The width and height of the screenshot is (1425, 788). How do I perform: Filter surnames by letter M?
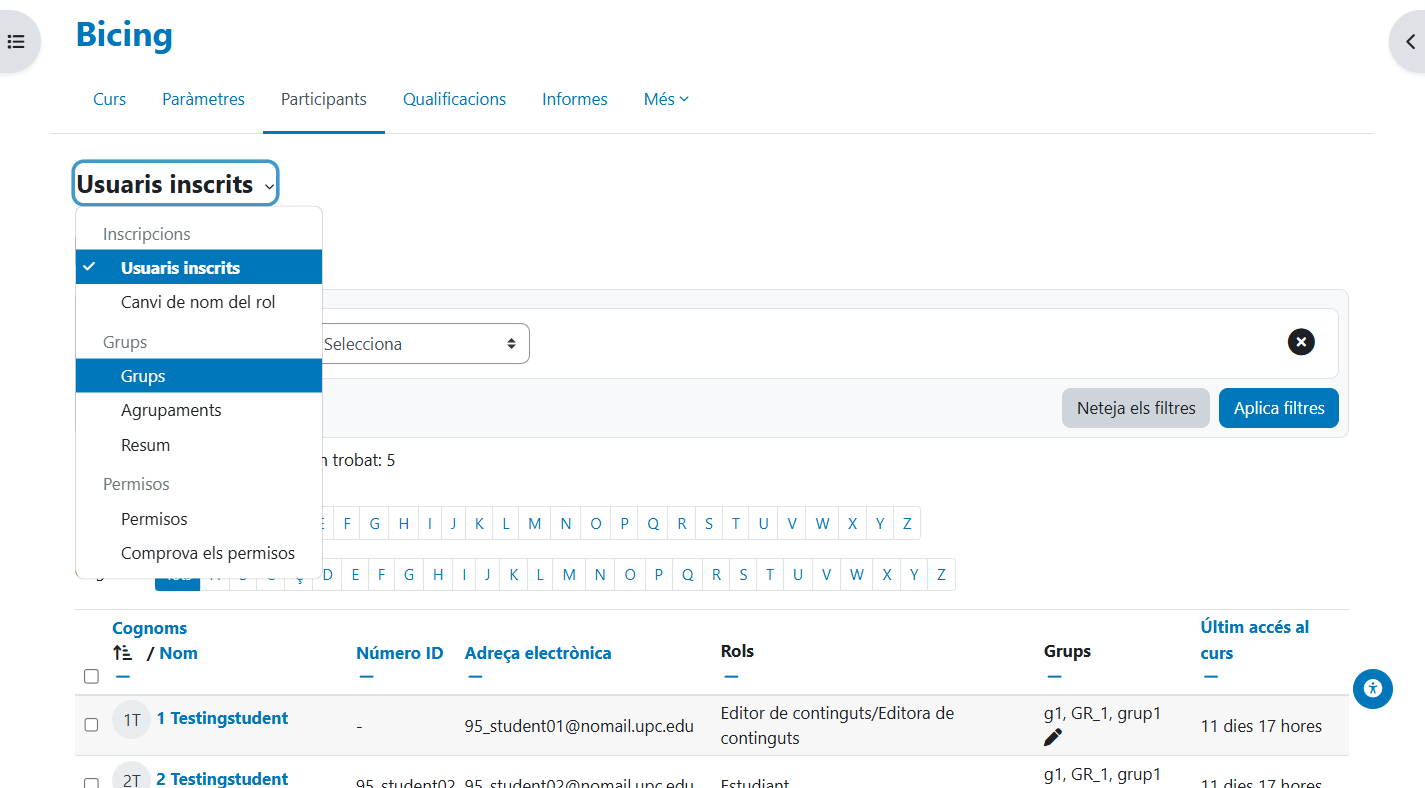click(x=569, y=575)
